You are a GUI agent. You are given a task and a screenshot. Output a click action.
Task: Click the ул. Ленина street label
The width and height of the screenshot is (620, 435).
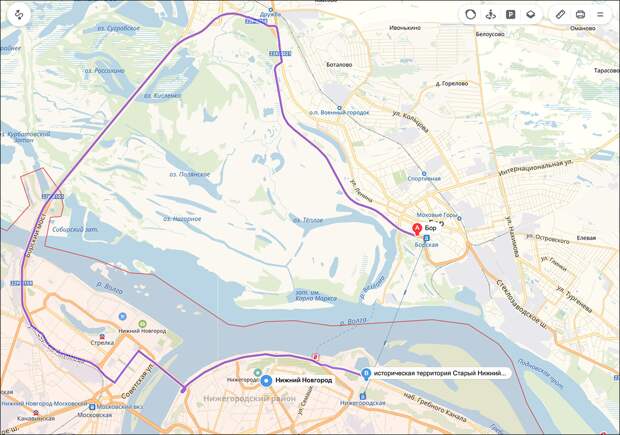click(x=361, y=191)
